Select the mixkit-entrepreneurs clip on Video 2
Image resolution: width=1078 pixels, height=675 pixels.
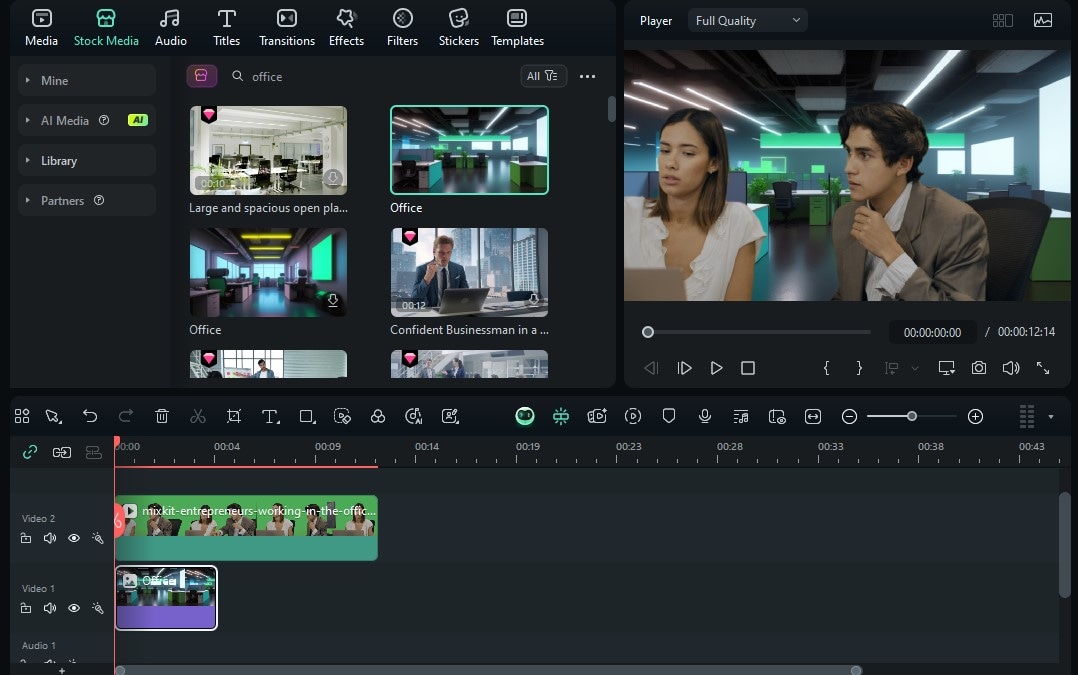(246, 527)
